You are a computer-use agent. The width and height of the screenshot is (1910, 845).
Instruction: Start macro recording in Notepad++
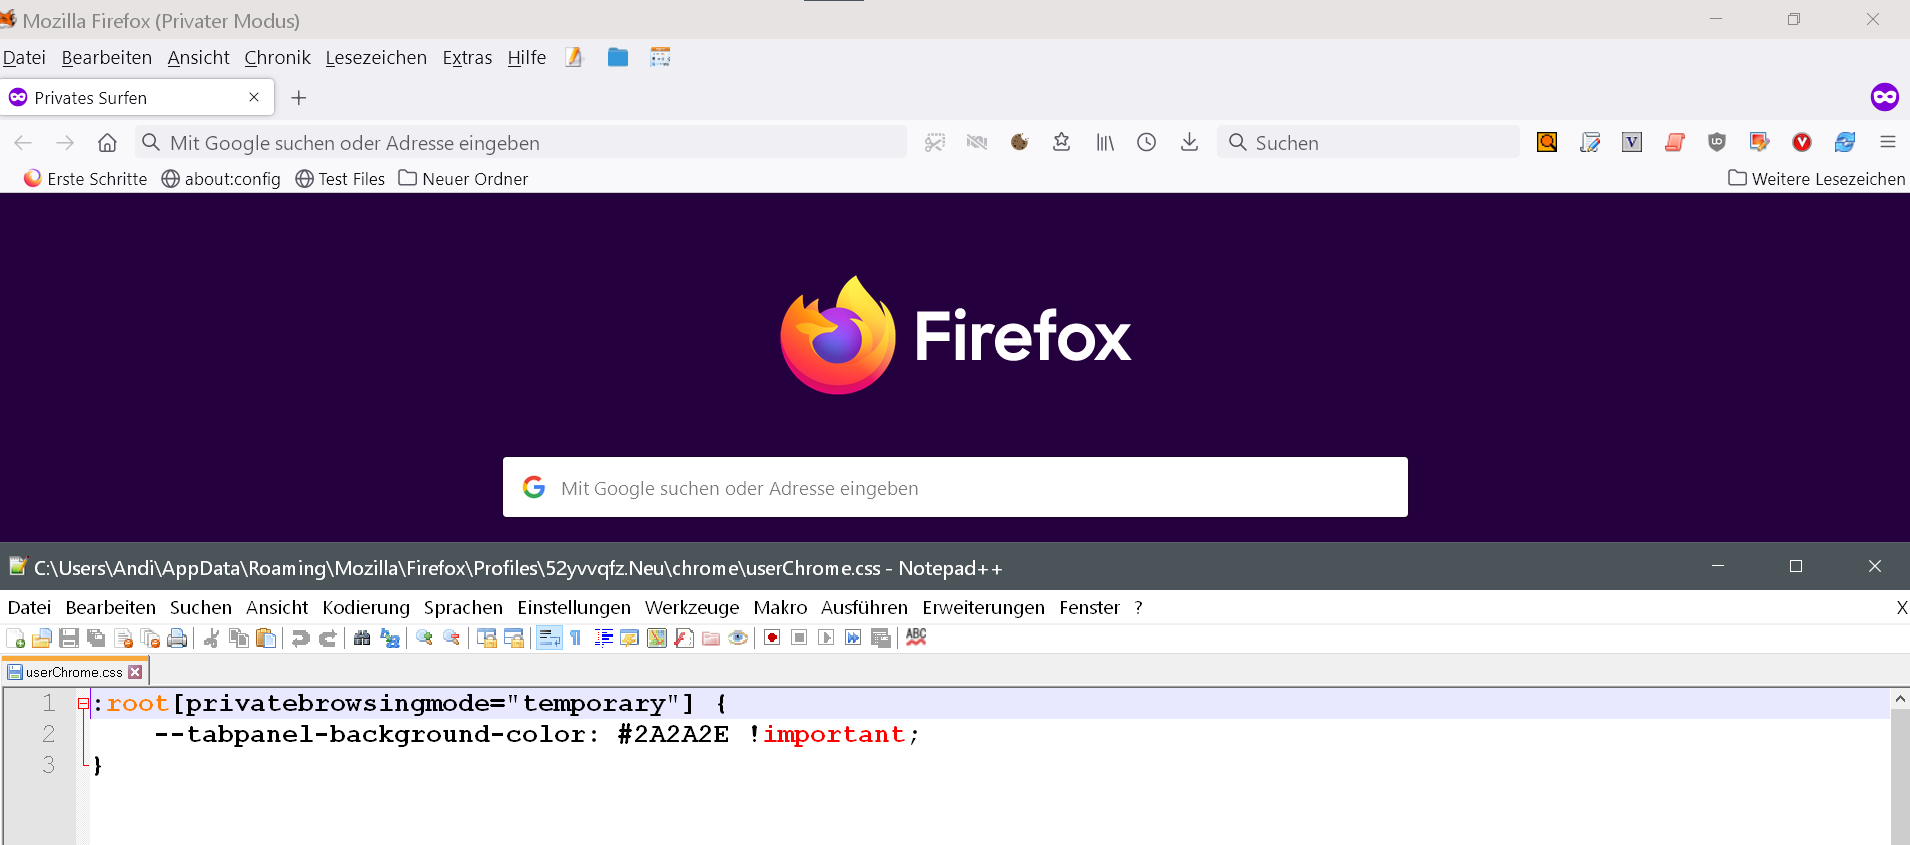point(772,638)
